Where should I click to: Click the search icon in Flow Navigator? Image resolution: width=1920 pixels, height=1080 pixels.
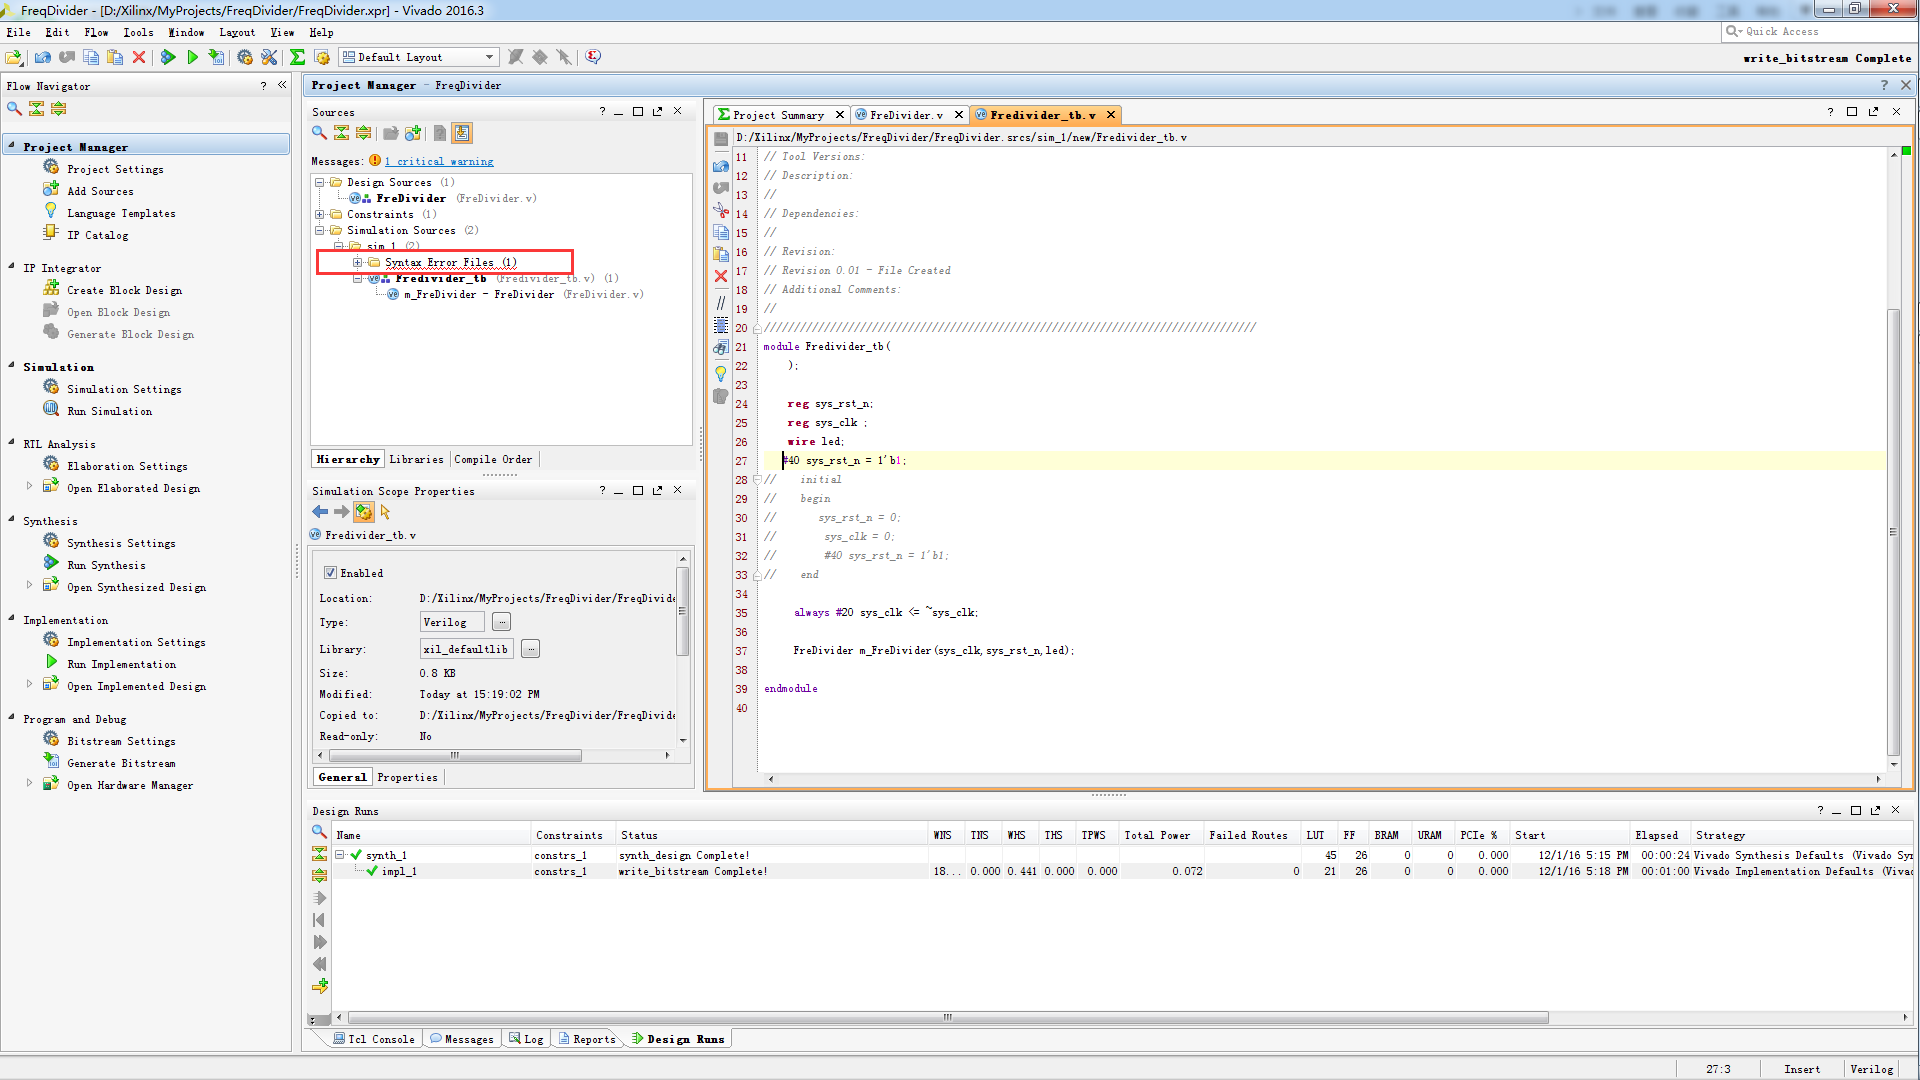pyautogui.click(x=14, y=108)
